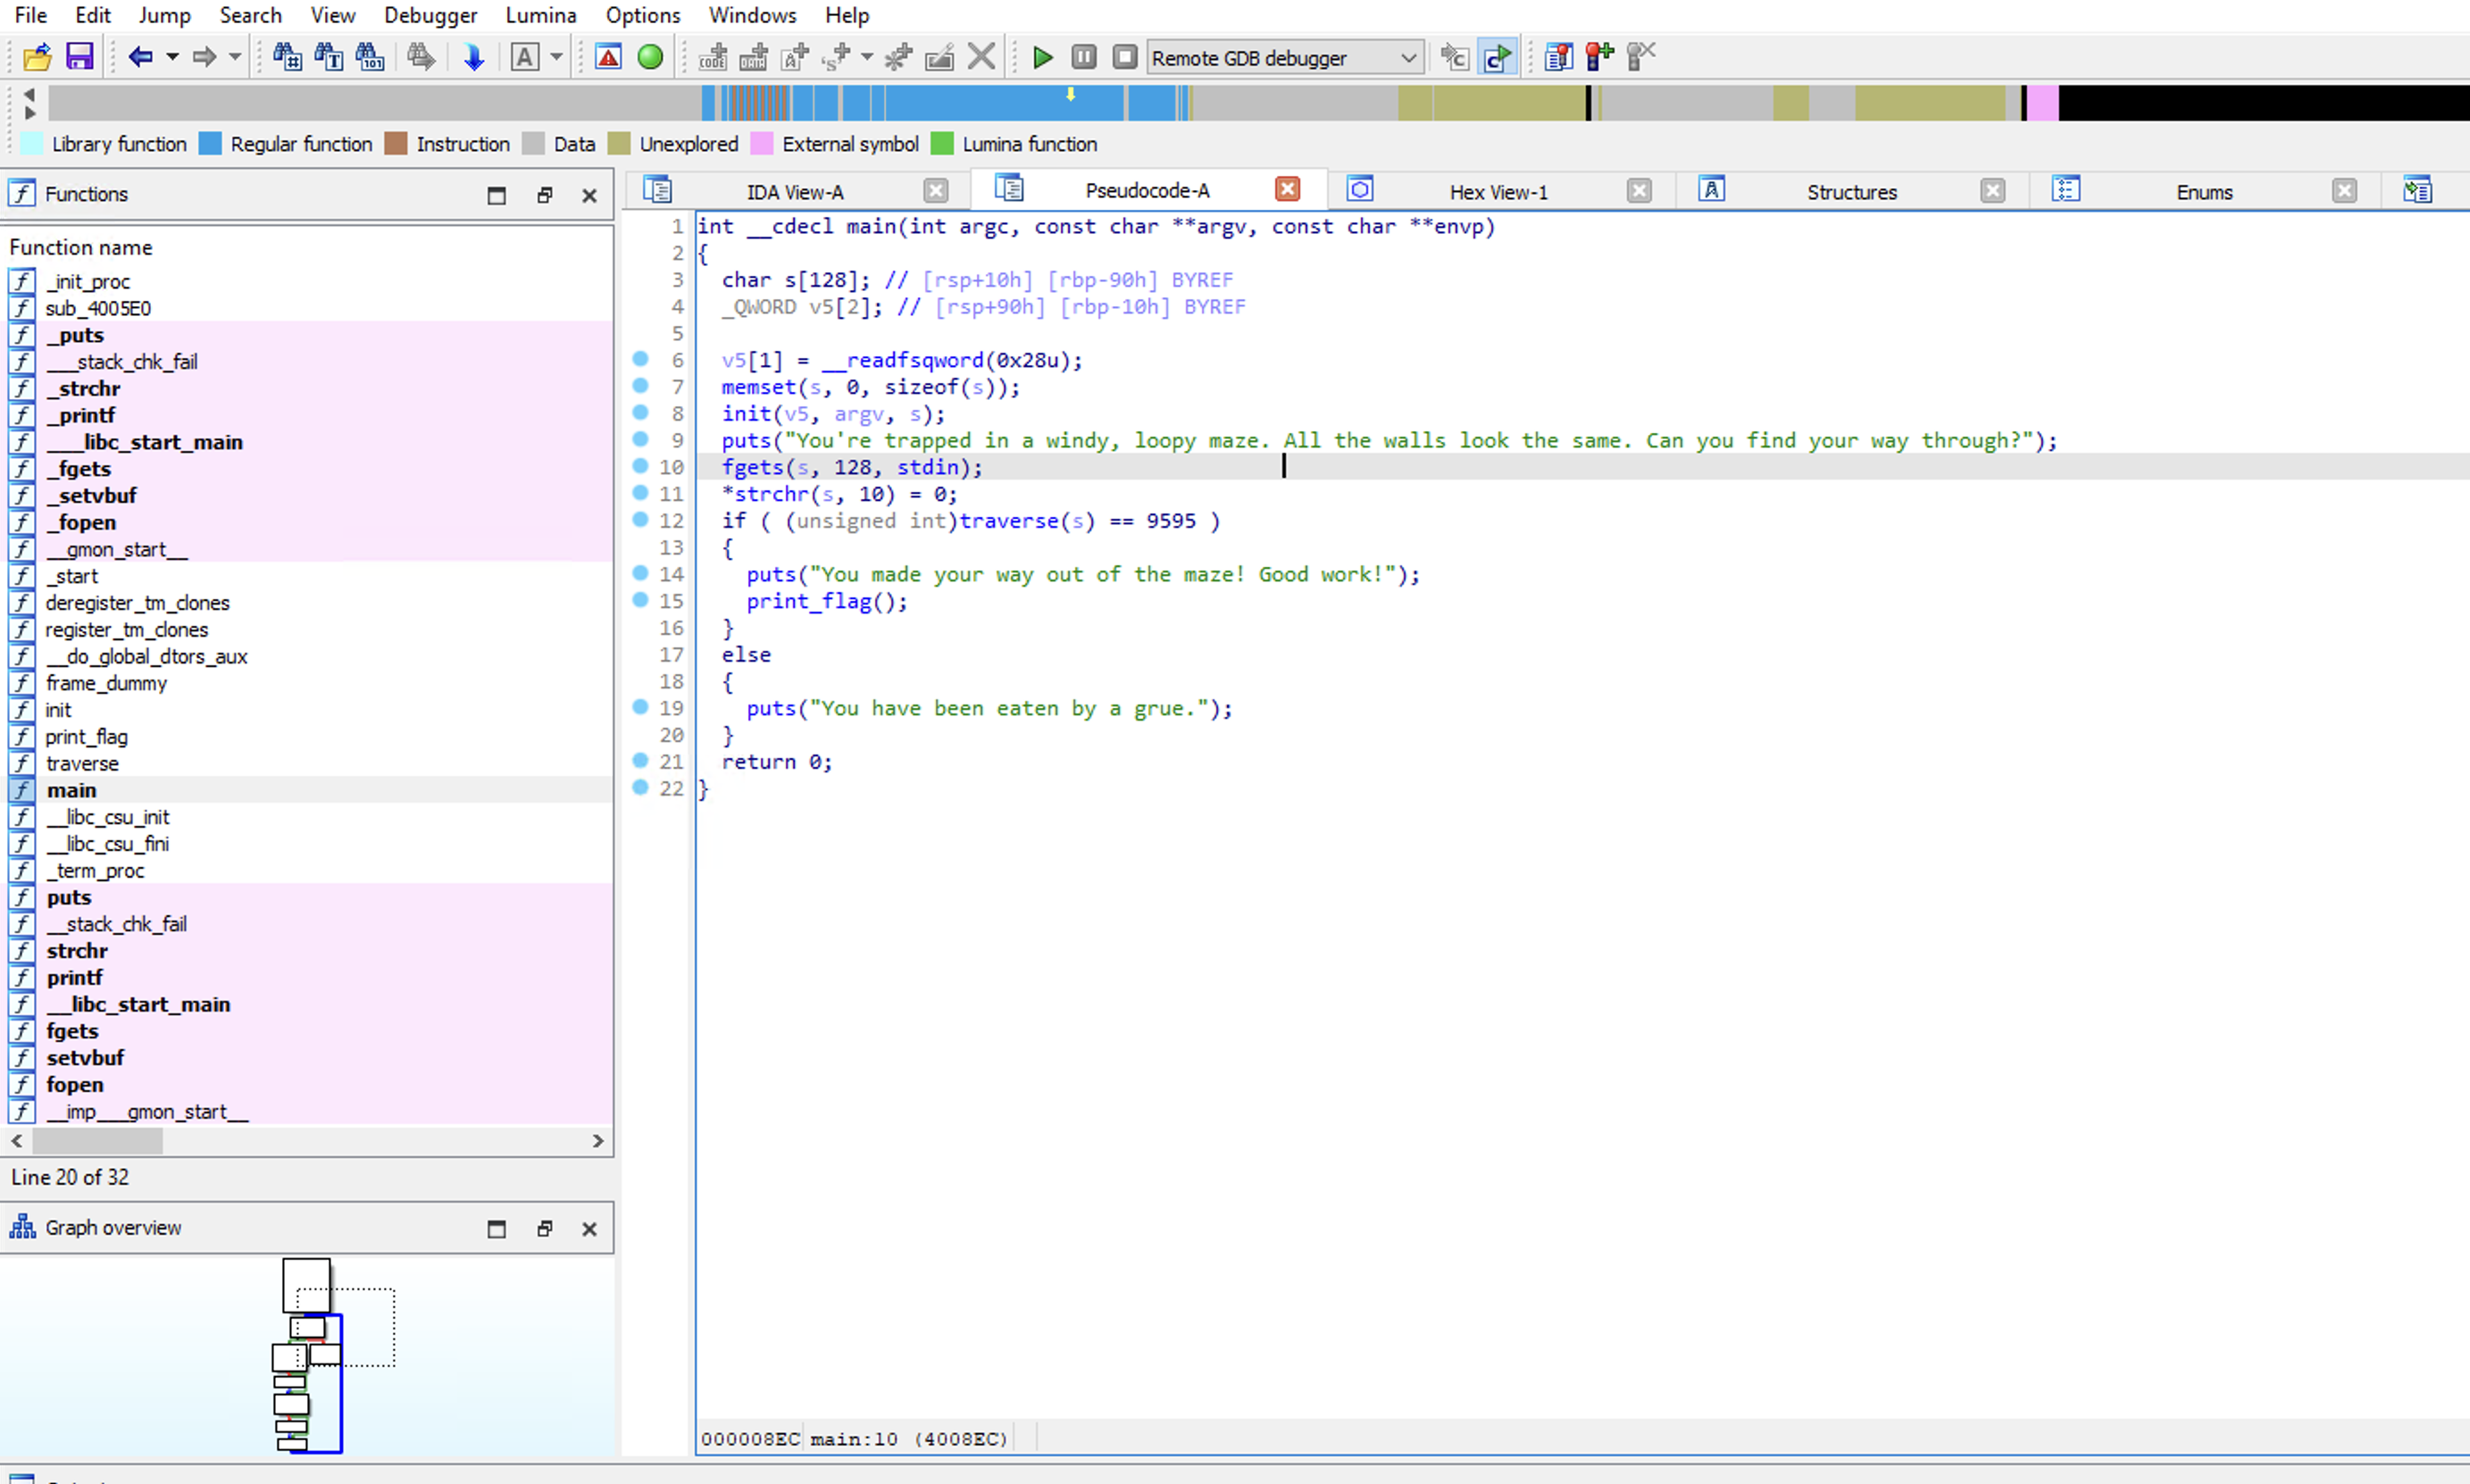
Task: Click the create struct variable S plus icon
Action: click(836, 57)
